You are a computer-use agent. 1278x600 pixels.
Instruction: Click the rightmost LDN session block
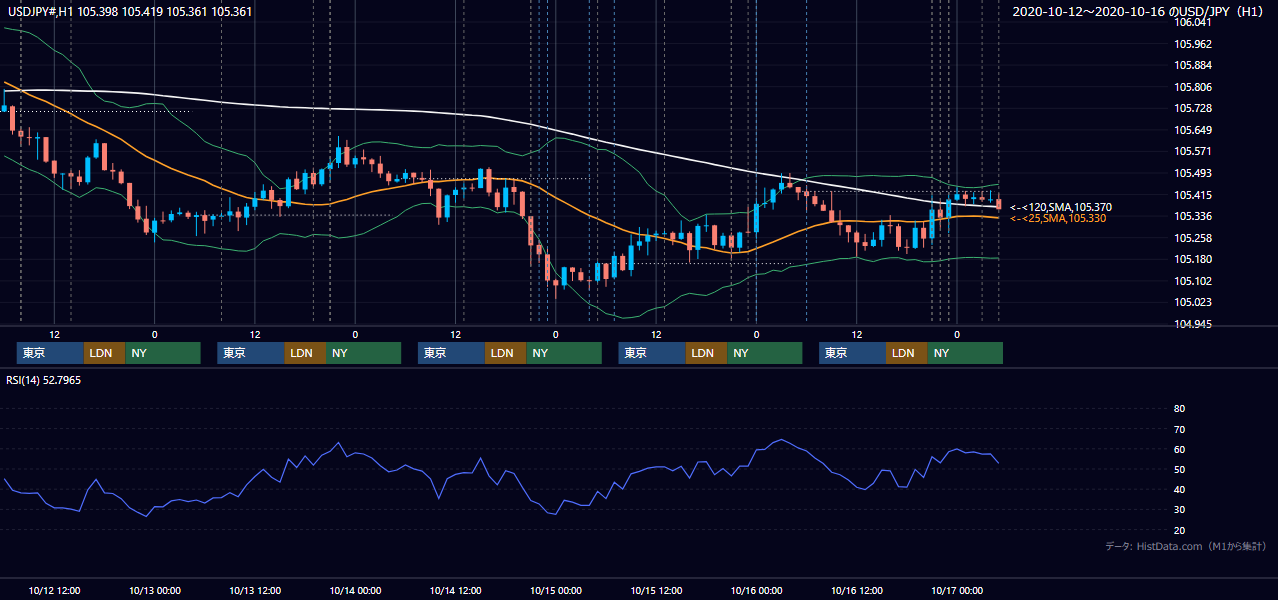click(x=906, y=353)
